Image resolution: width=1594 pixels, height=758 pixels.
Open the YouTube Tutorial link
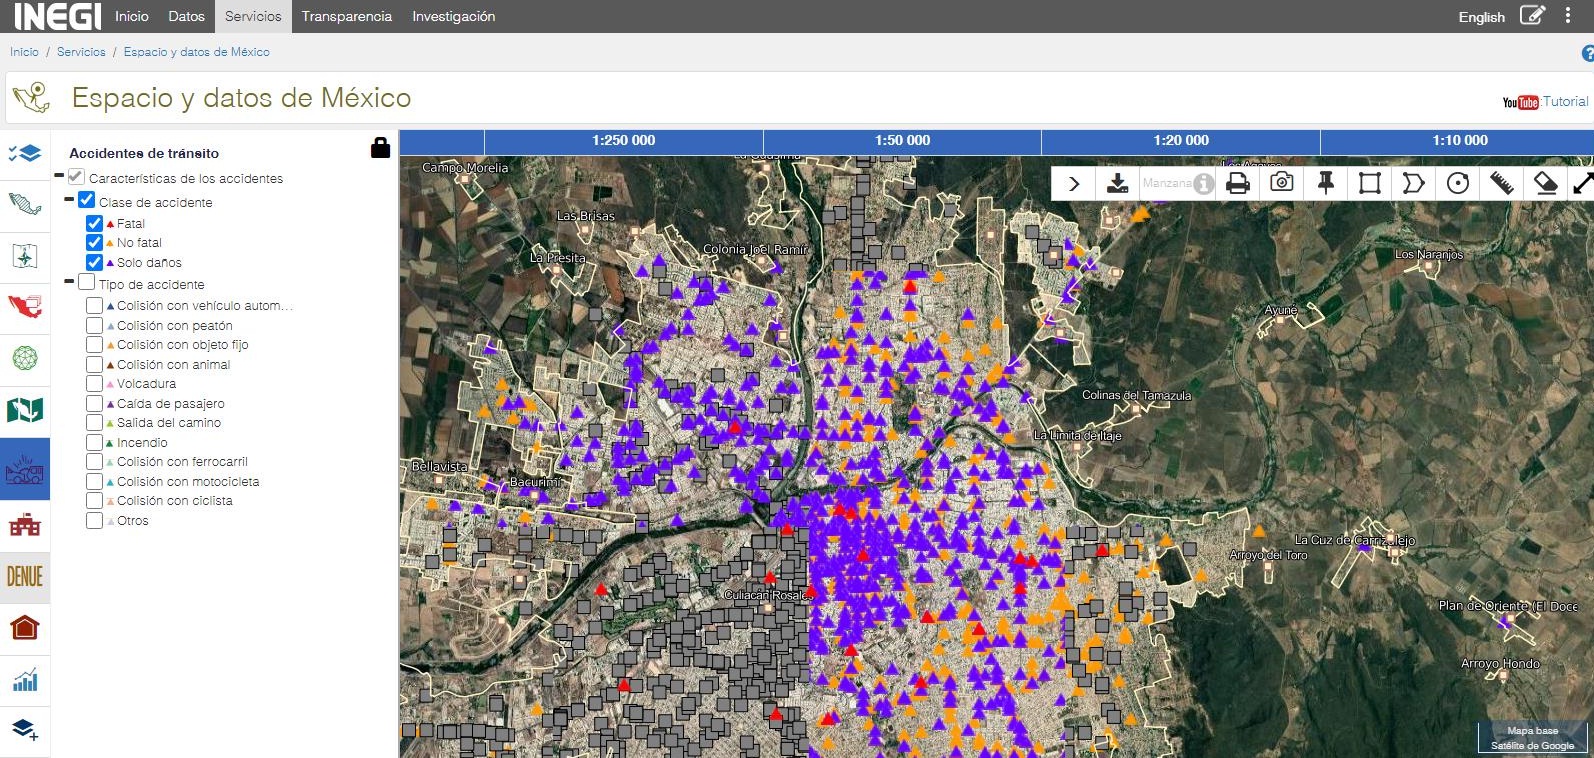click(x=1545, y=102)
